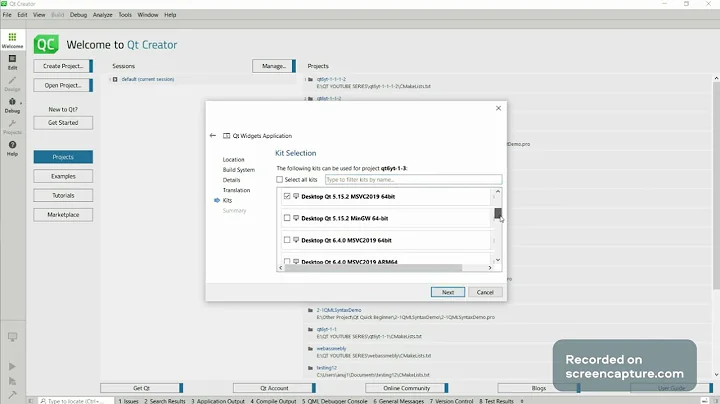Image resolution: width=720 pixels, height=404 pixels.
Task: Click kit list horizontal scroll right arrow
Action: pyautogui.click(x=490, y=268)
